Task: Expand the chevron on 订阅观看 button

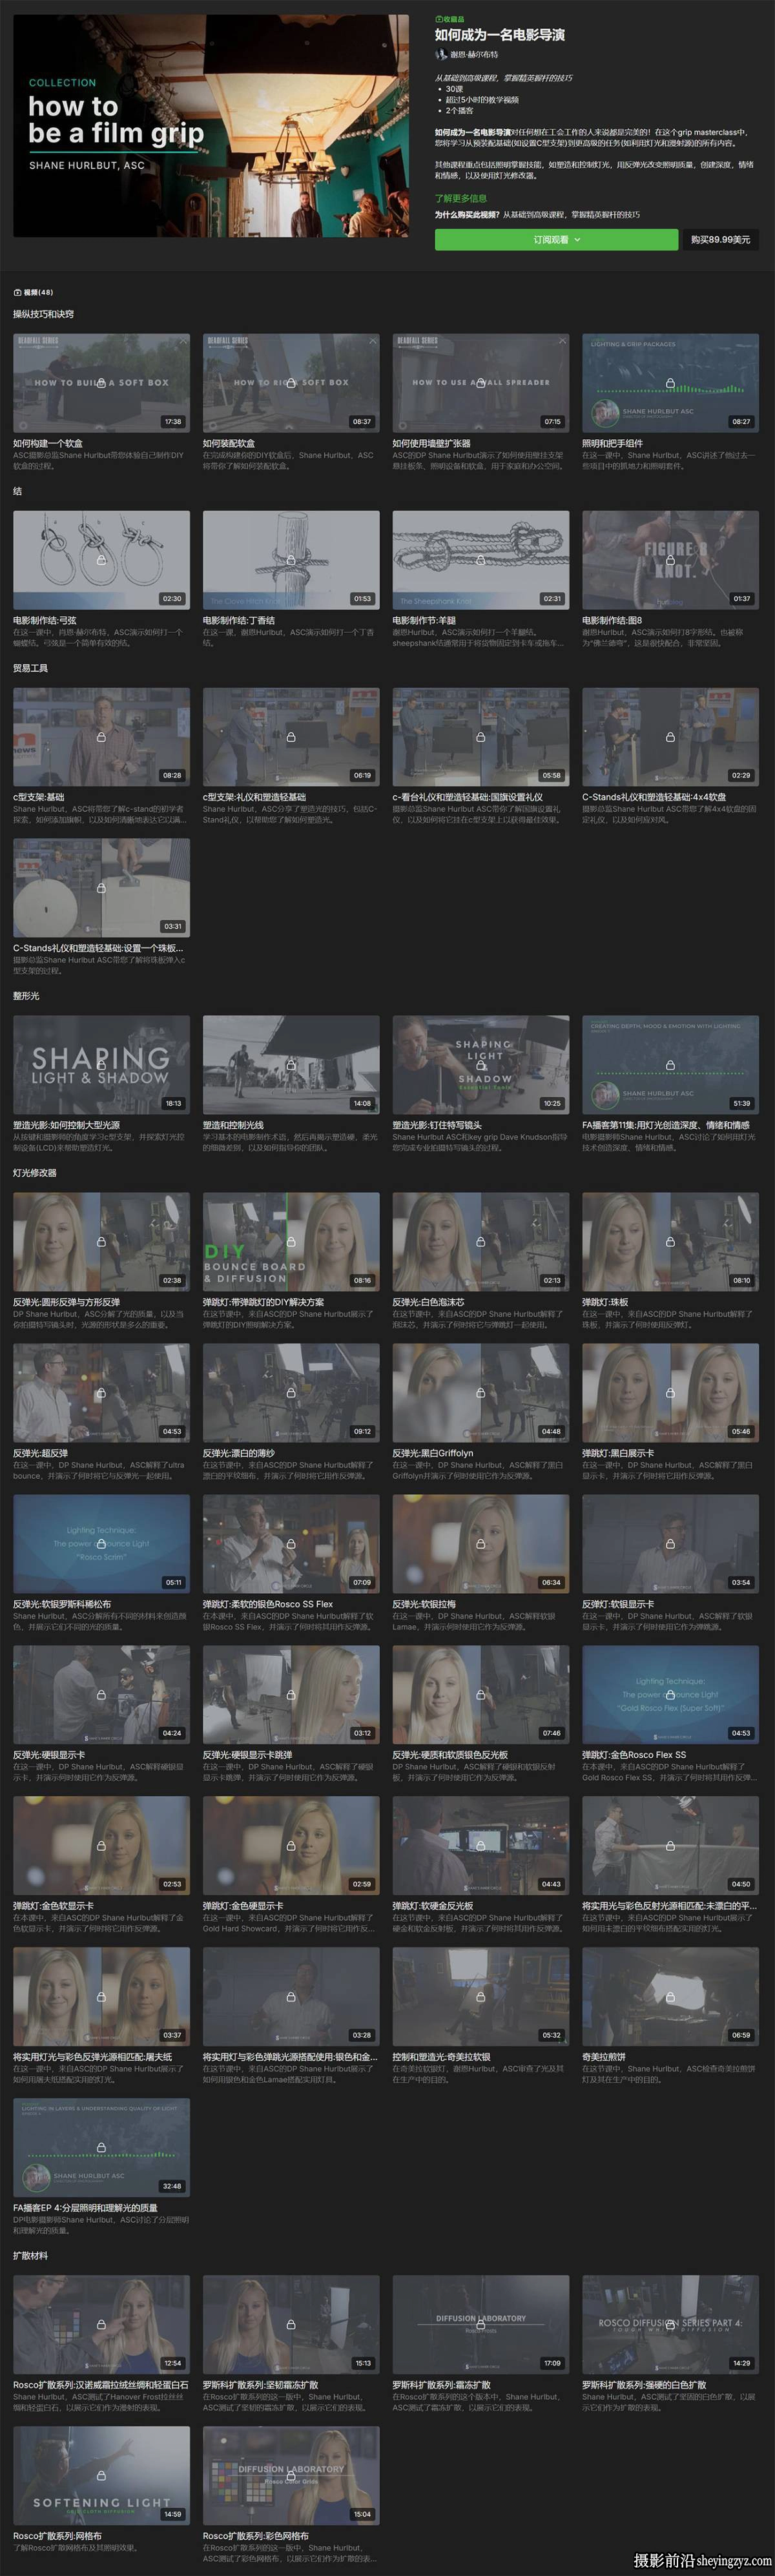Action: [x=577, y=240]
